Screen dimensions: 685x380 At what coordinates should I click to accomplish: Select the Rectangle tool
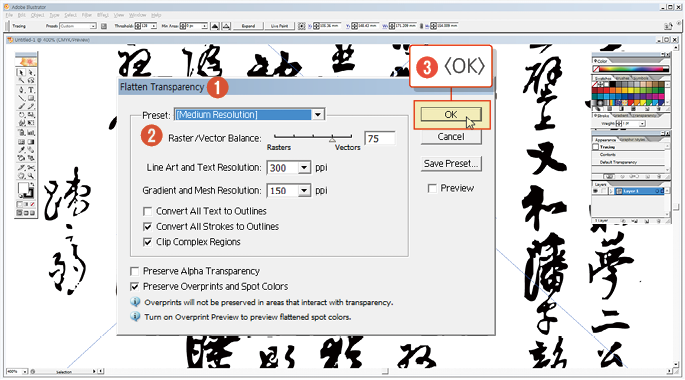click(x=31, y=98)
